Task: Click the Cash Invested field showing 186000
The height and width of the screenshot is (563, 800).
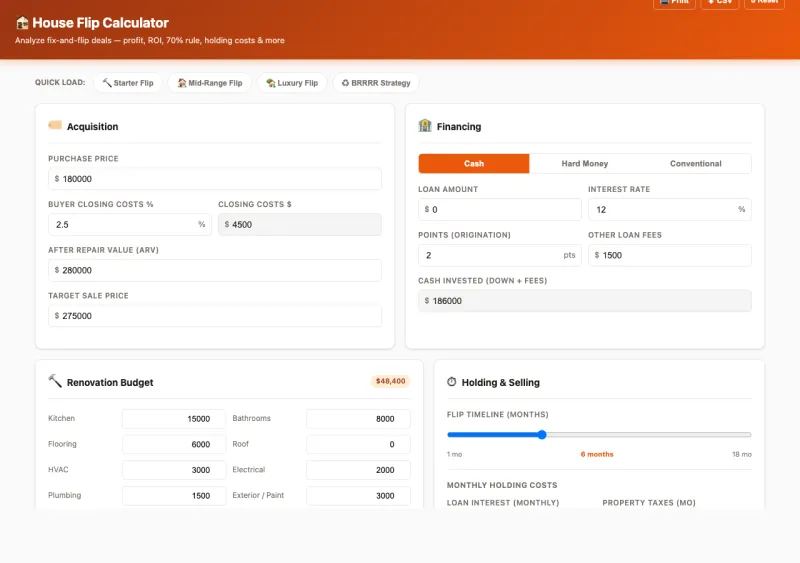Action: (x=585, y=301)
